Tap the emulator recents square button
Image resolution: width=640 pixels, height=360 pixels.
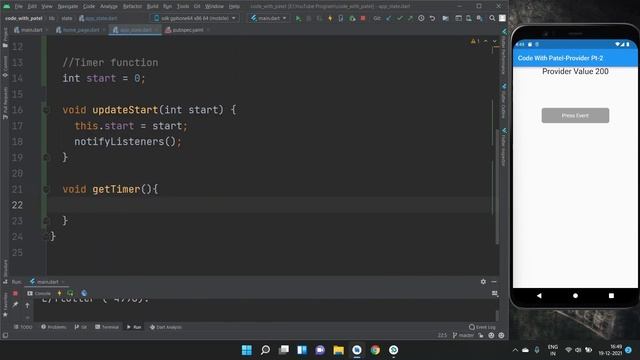pos(611,296)
